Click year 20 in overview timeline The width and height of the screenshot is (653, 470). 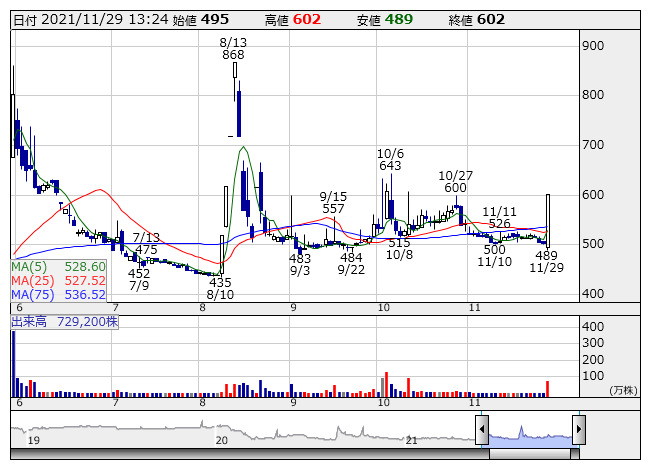[x=222, y=440]
